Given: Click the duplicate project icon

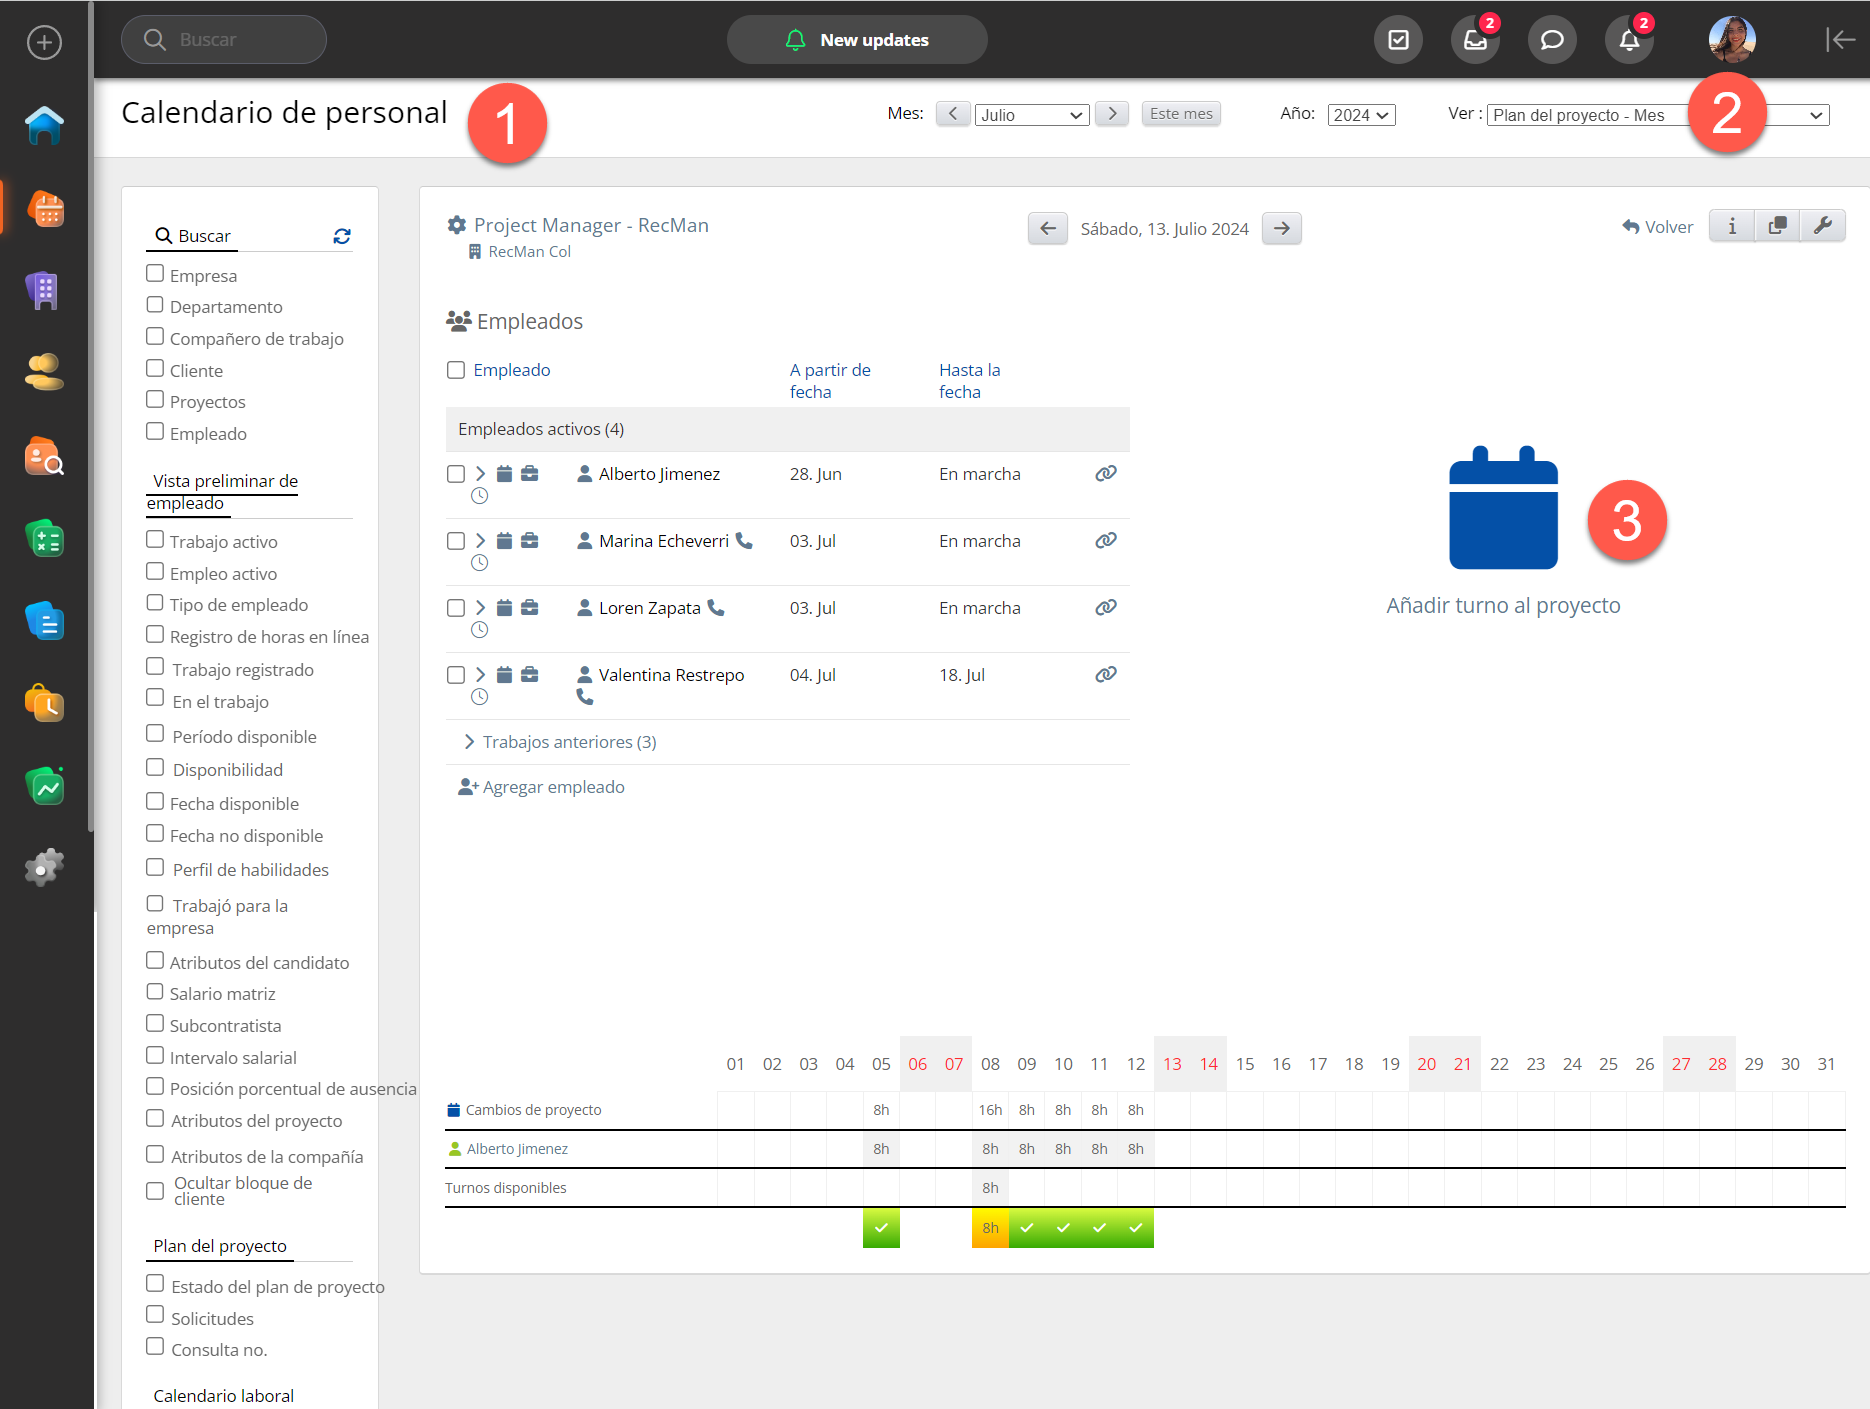Looking at the screenshot, I should [x=1777, y=226].
